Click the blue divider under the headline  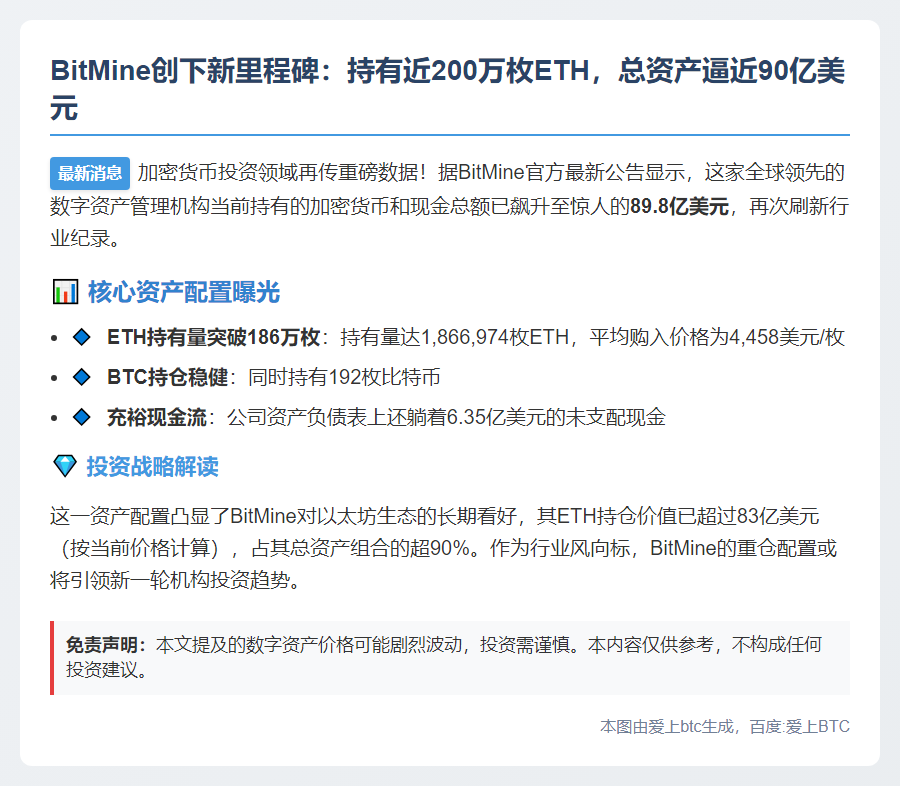[450, 134]
